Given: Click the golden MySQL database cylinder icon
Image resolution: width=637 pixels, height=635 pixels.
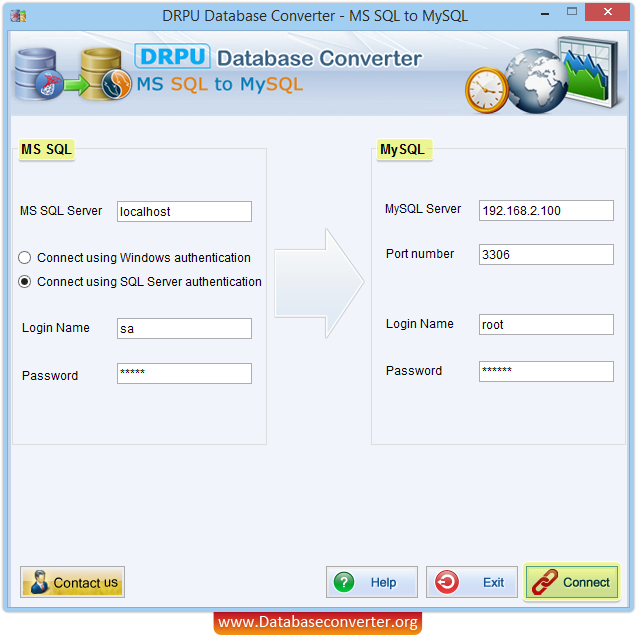Looking at the screenshot, I should [106, 74].
